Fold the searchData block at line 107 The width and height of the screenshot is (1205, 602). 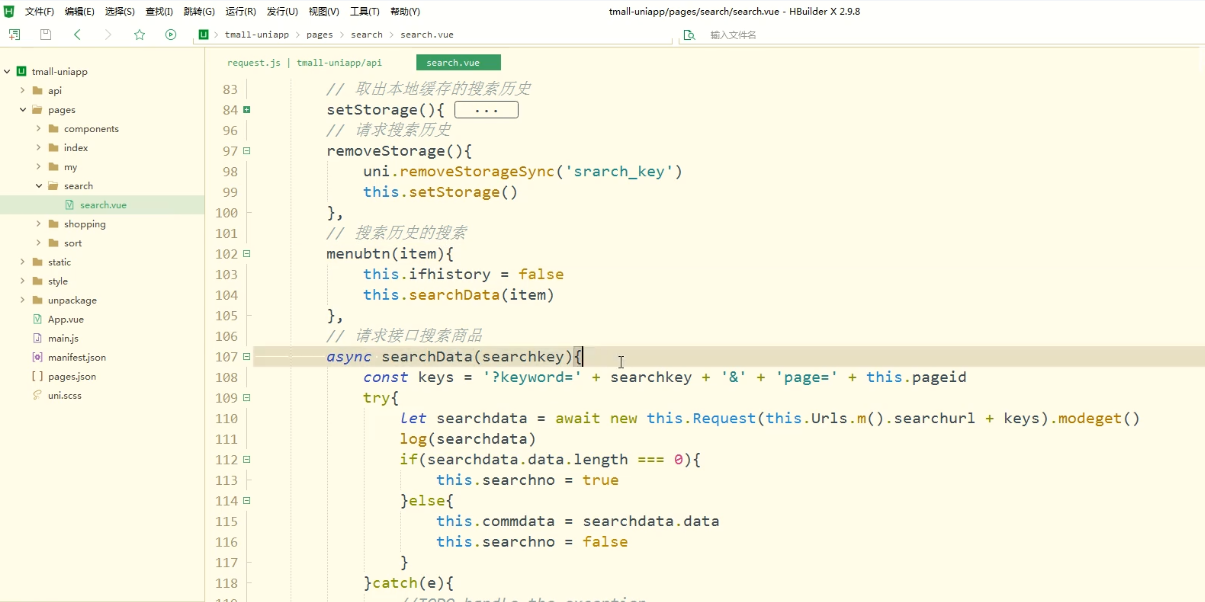(247, 357)
